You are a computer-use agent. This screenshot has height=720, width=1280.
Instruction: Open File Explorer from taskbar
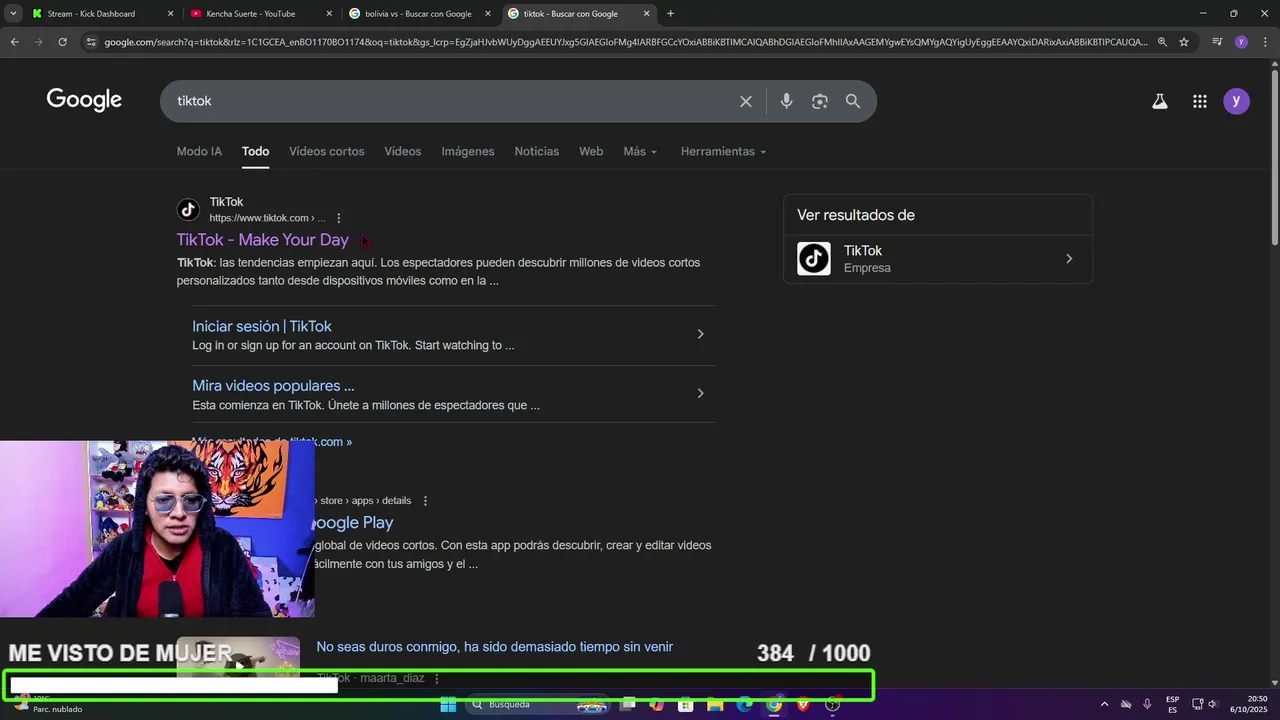[x=715, y=705]
